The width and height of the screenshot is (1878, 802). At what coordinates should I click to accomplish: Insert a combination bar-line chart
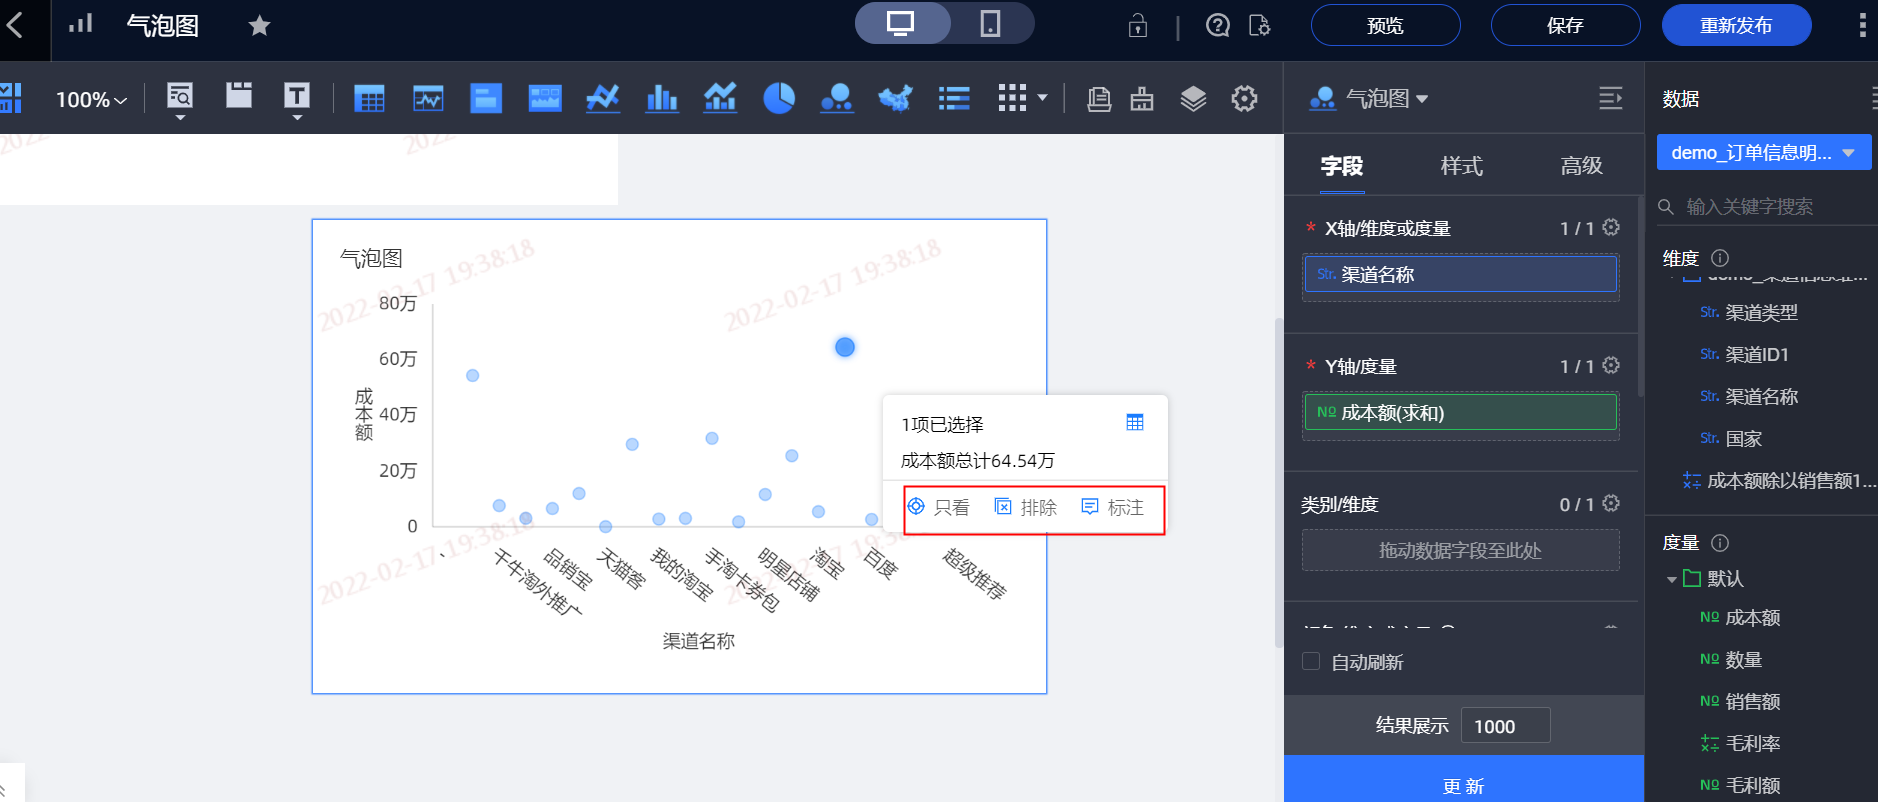tap(720, 98)
